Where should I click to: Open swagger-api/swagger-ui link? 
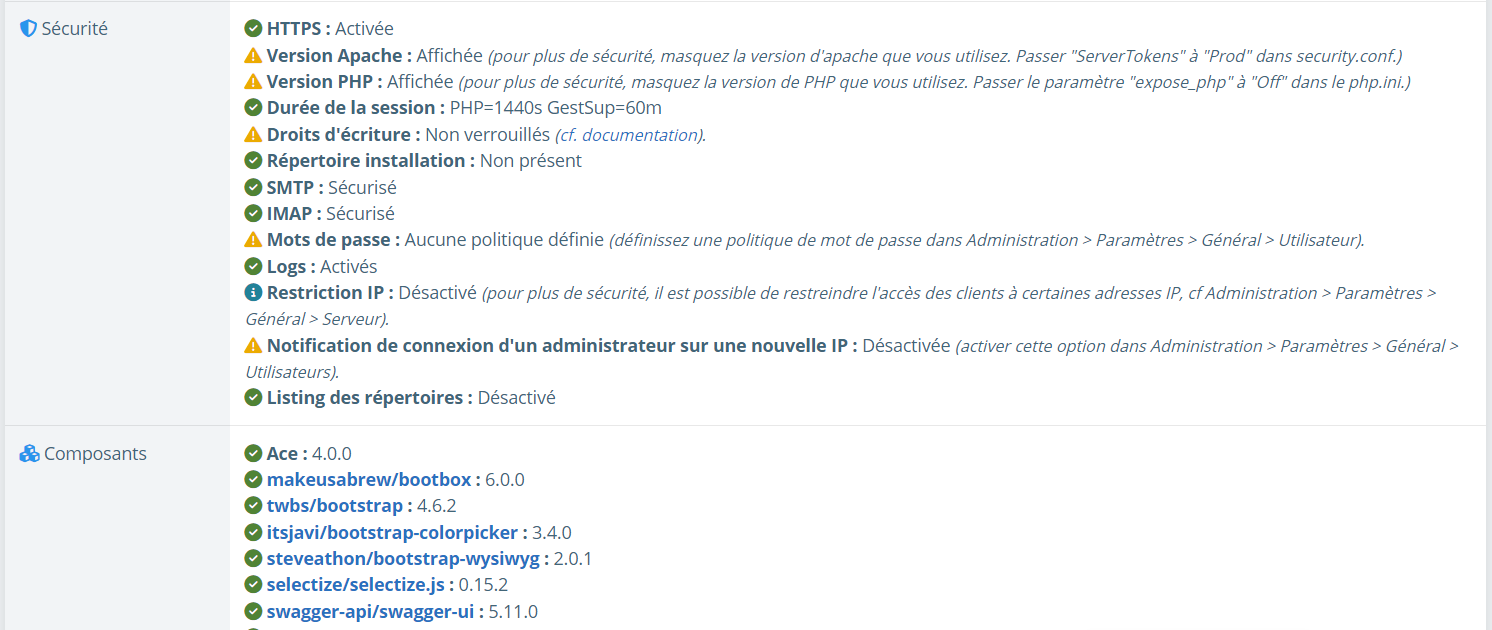(371, 612)
